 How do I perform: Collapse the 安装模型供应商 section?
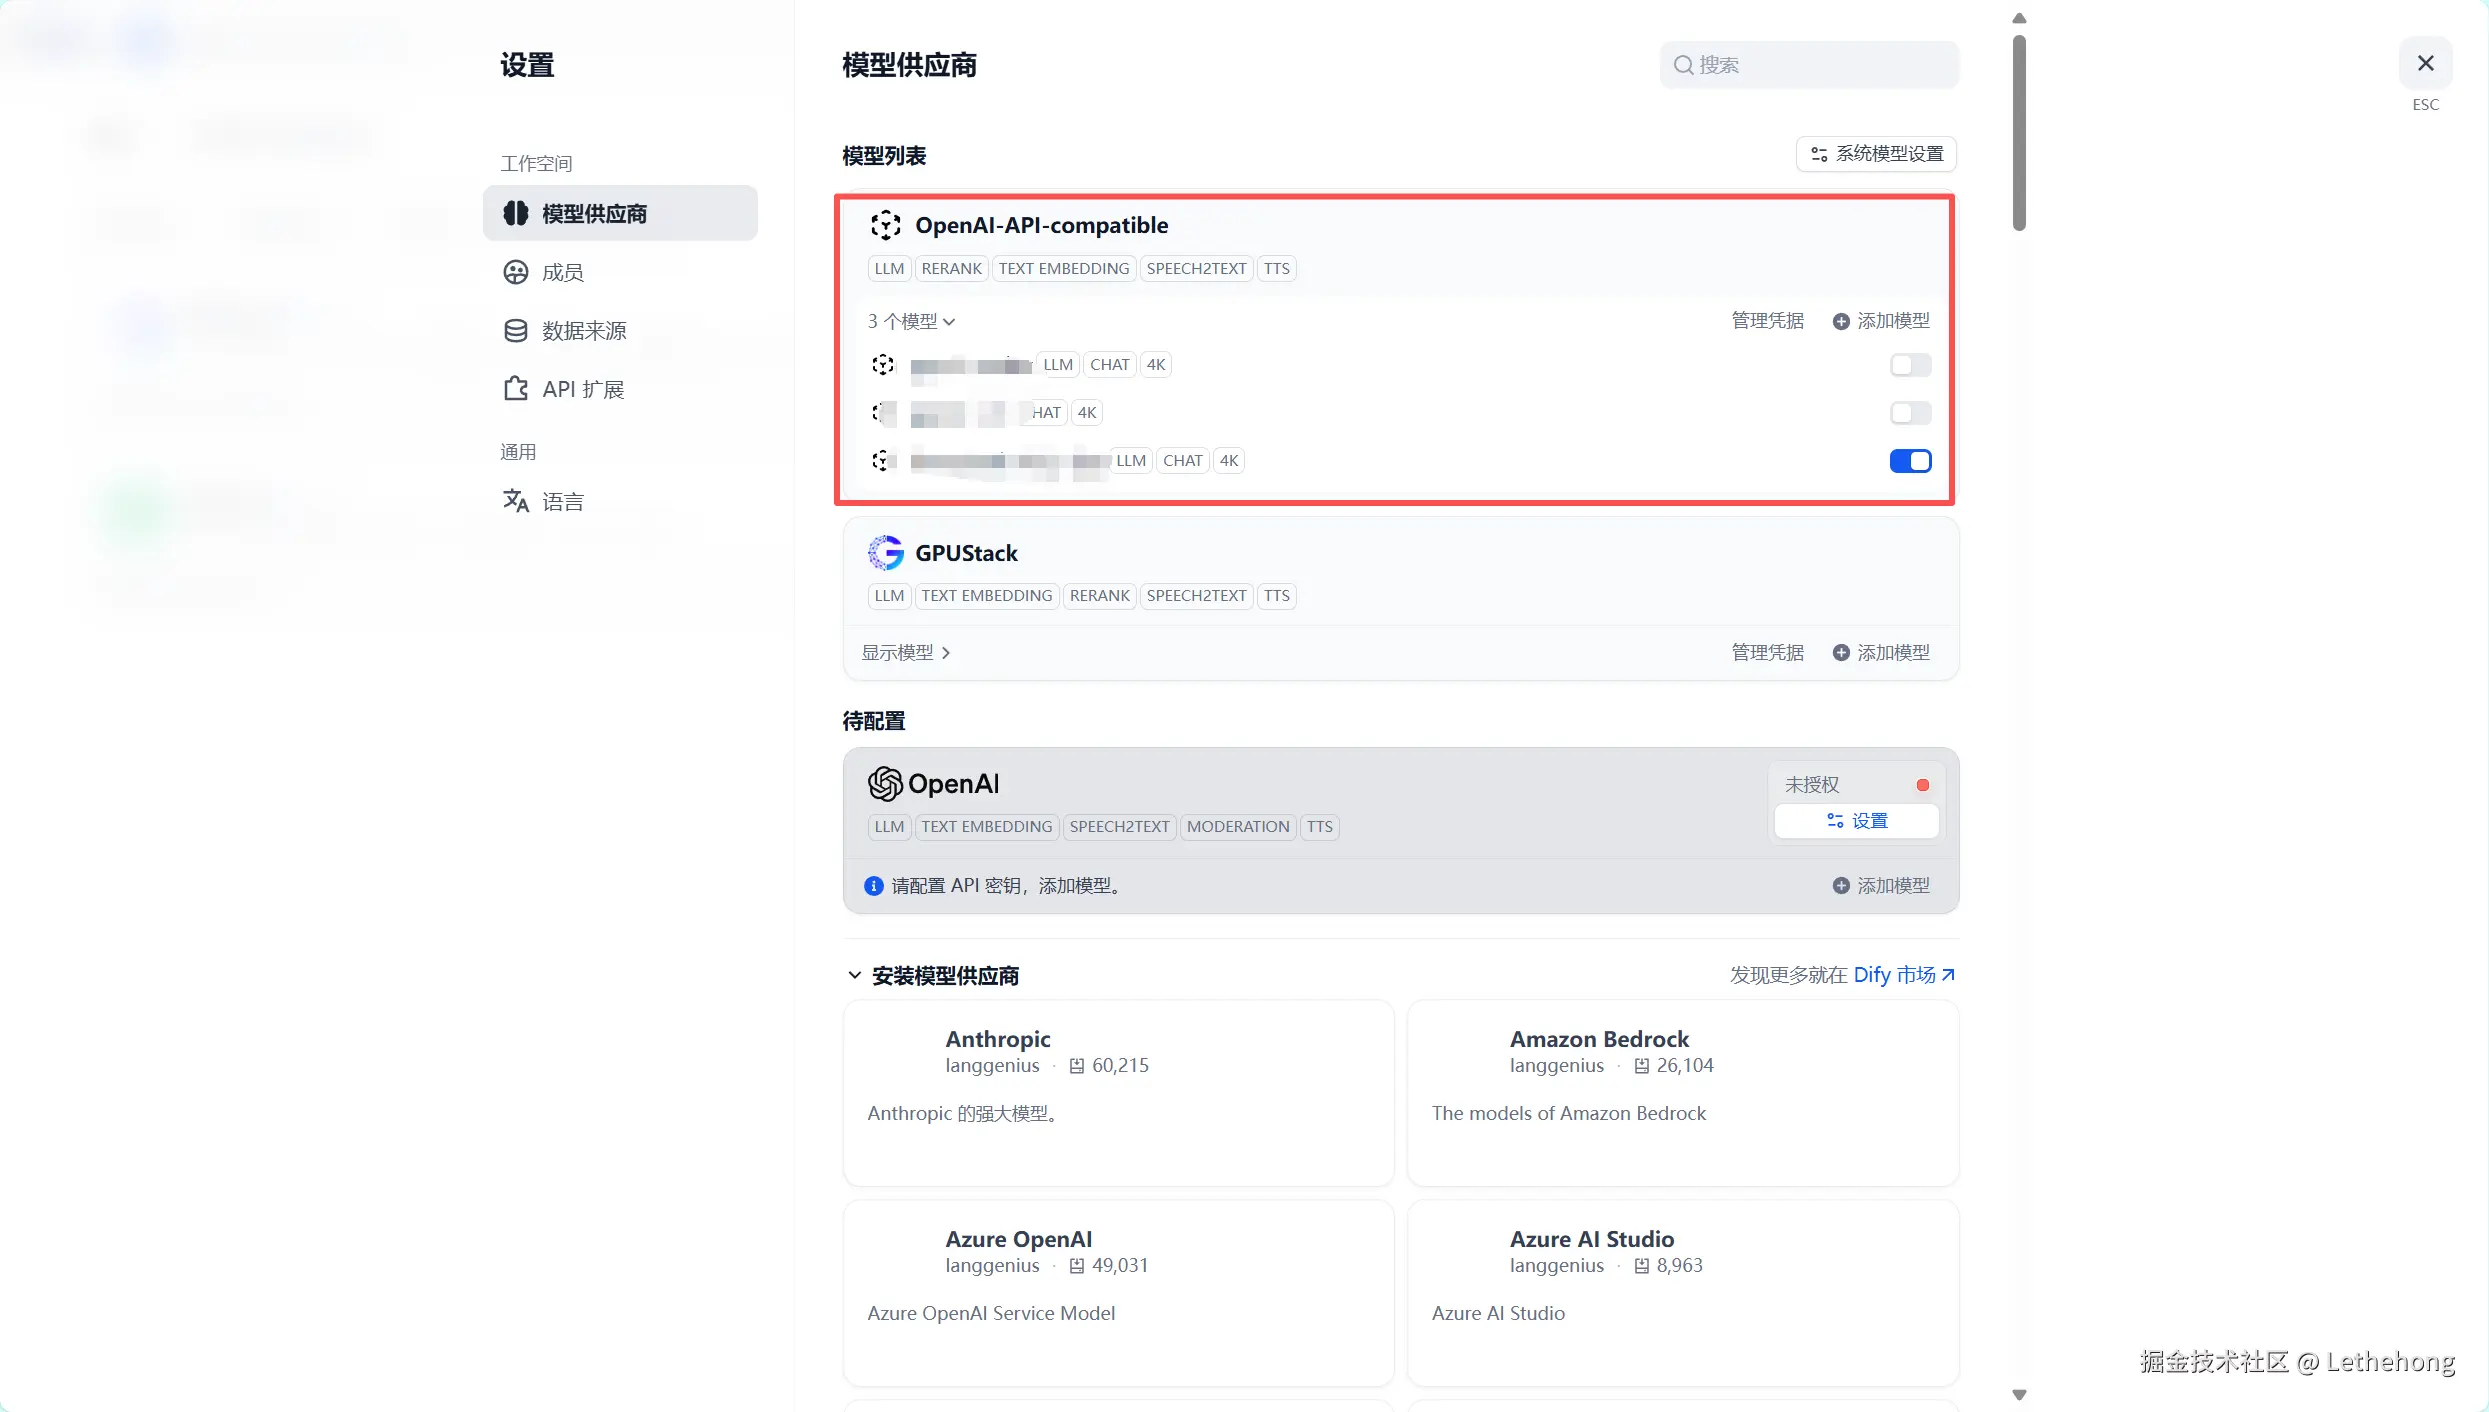[855, 975]
